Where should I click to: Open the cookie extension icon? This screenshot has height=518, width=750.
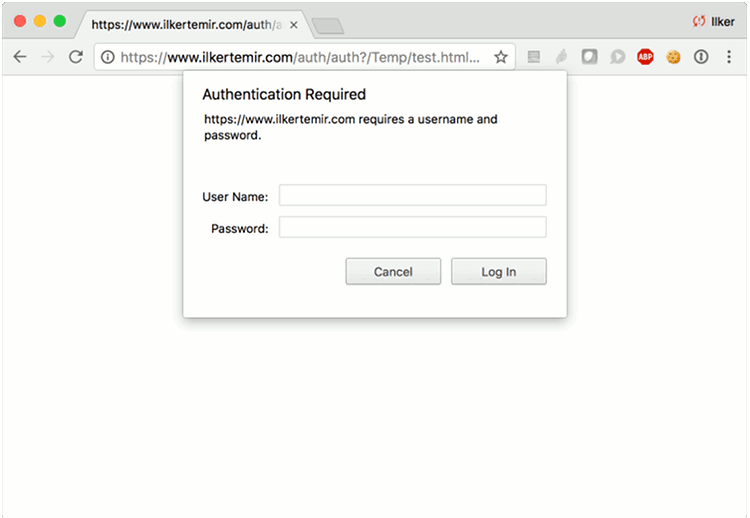[673, 57]
